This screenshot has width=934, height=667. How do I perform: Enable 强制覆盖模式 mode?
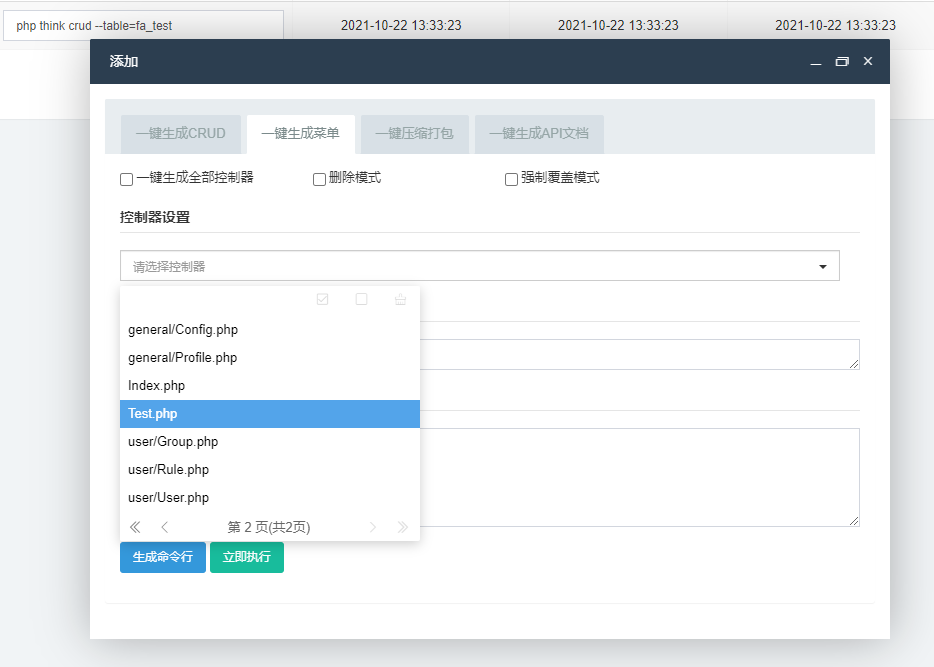click(511, 179)
